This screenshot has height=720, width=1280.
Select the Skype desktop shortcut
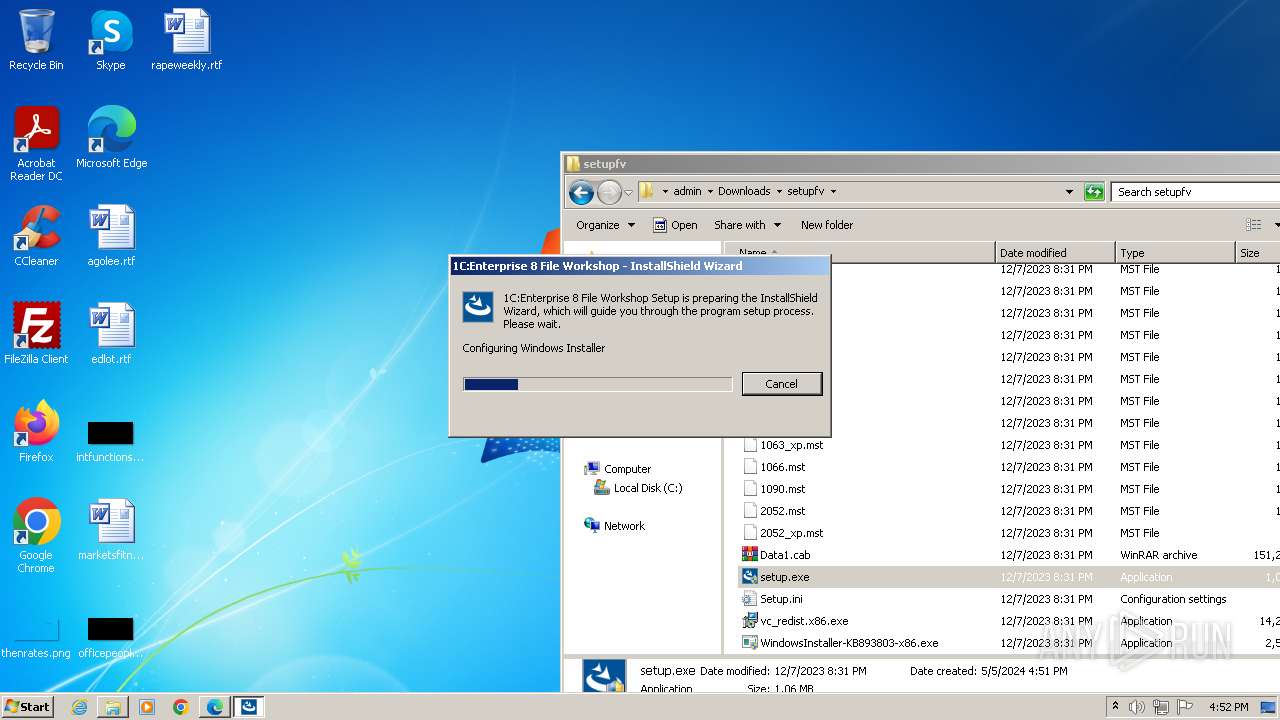110,40
